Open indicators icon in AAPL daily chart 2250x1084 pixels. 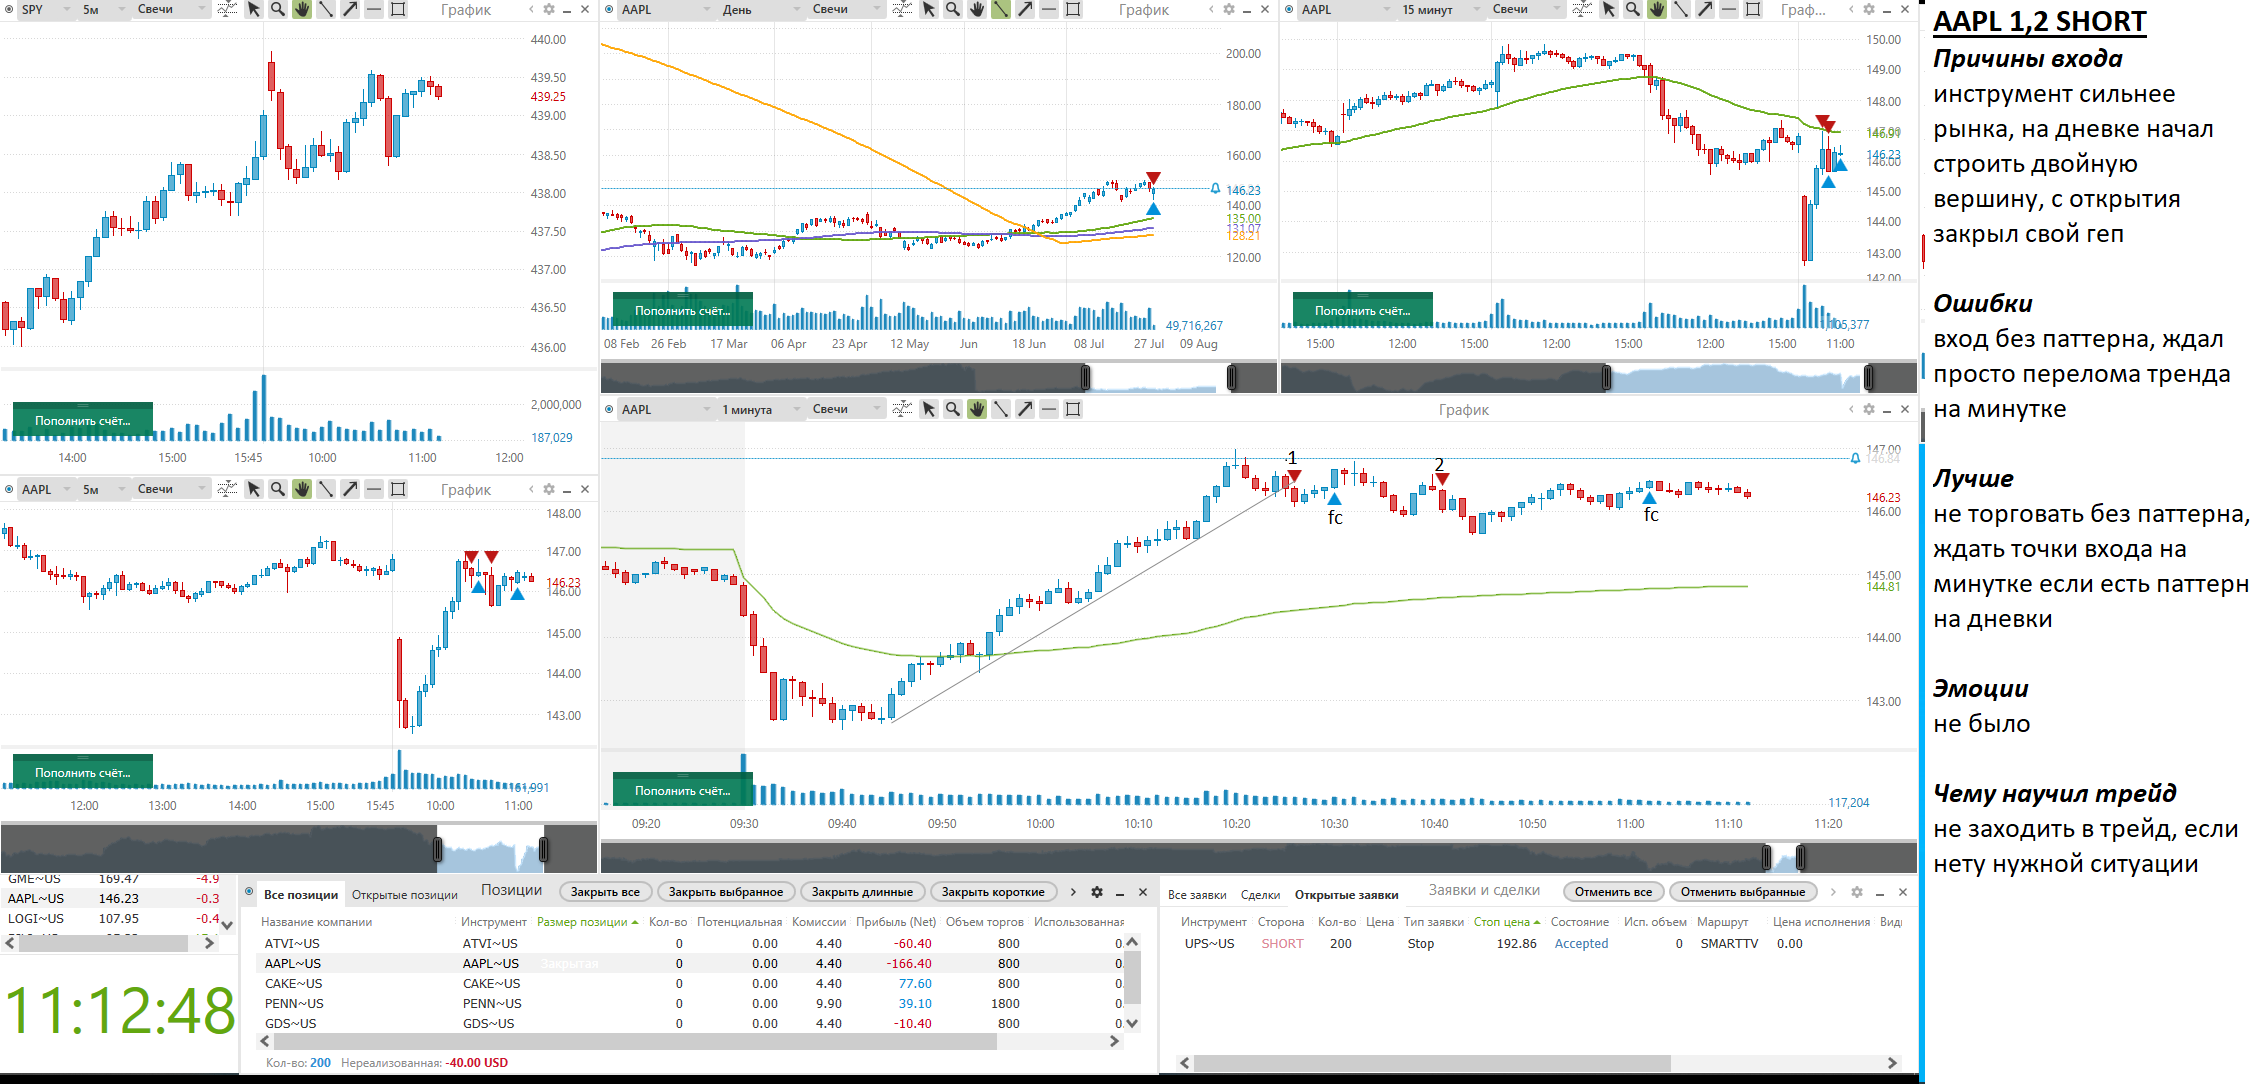pos(903,9)
